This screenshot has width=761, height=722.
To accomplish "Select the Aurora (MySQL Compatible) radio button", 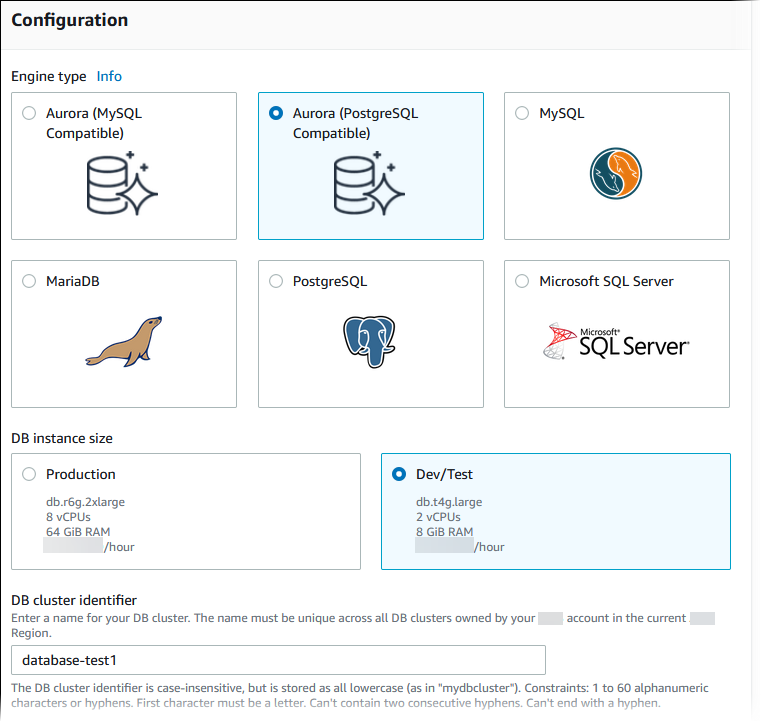I will click(29, 114).
